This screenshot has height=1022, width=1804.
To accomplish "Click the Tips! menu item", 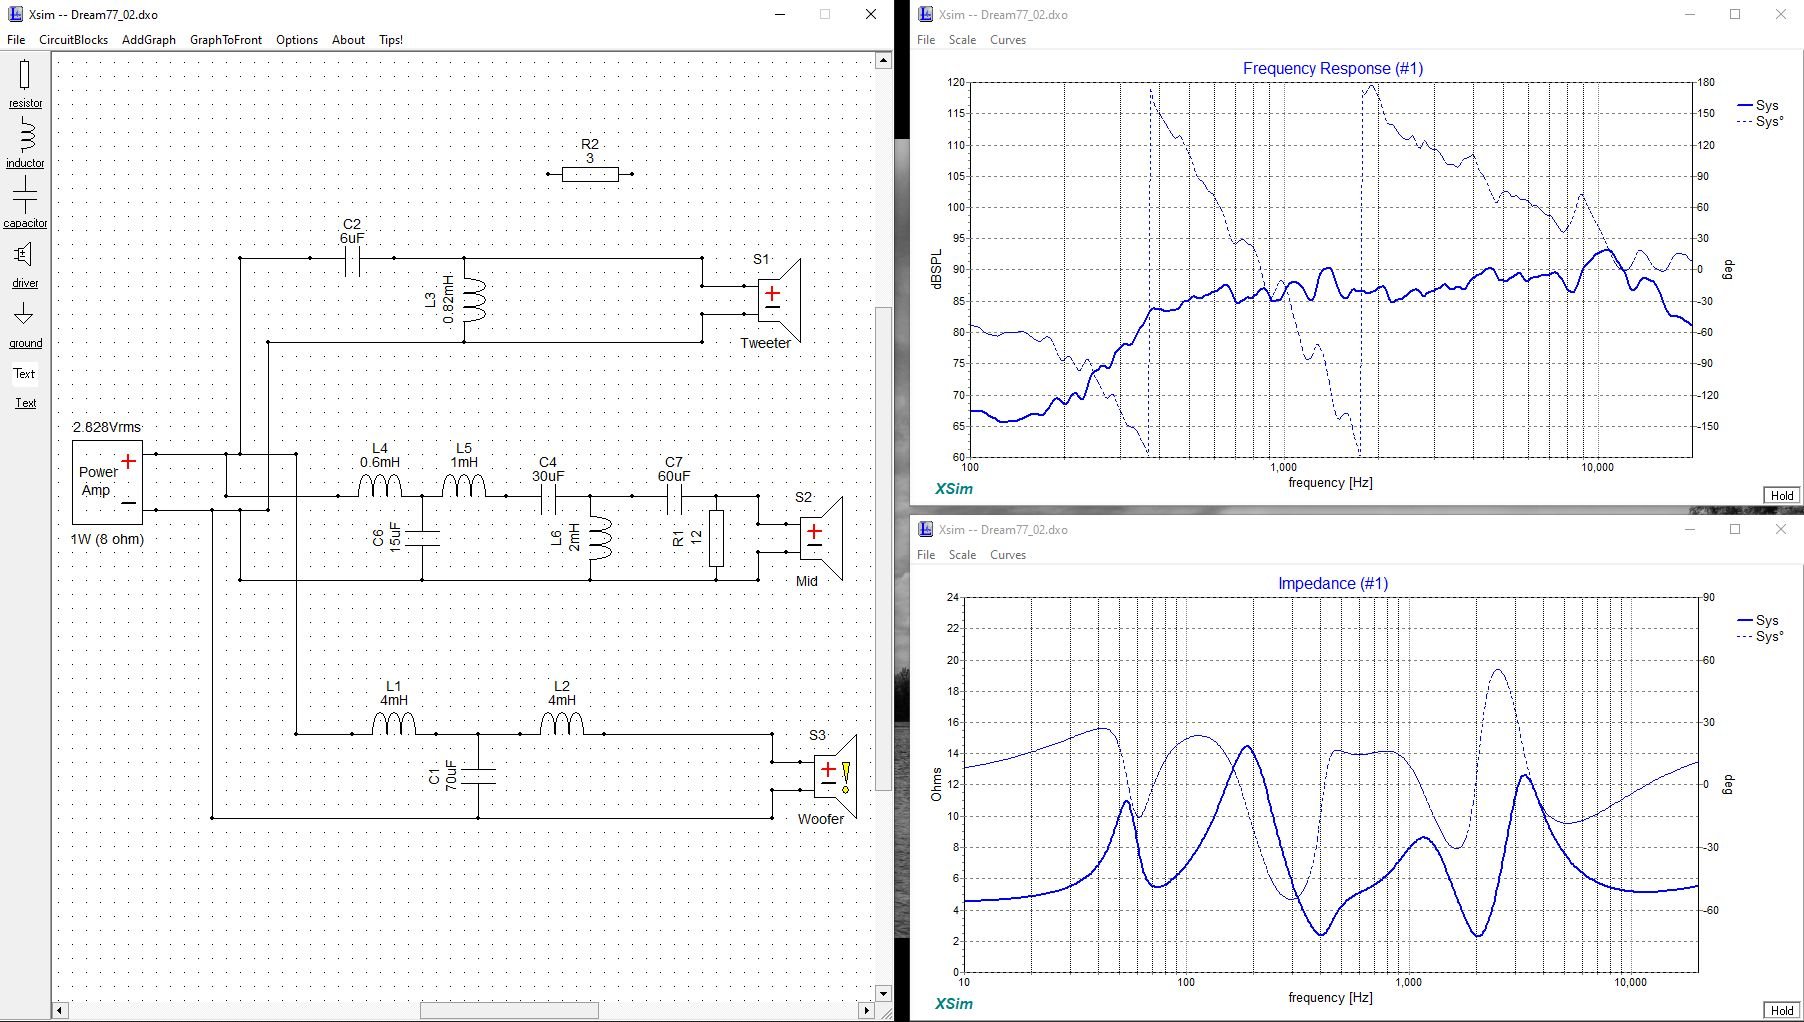I will tap(391, 40).
